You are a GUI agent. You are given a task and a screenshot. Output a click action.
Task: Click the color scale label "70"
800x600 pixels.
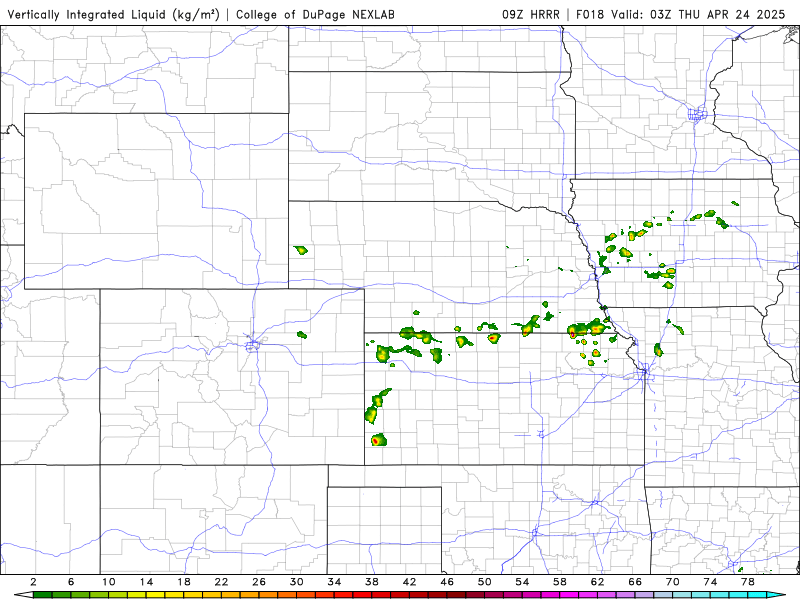[x=672, y=582]
